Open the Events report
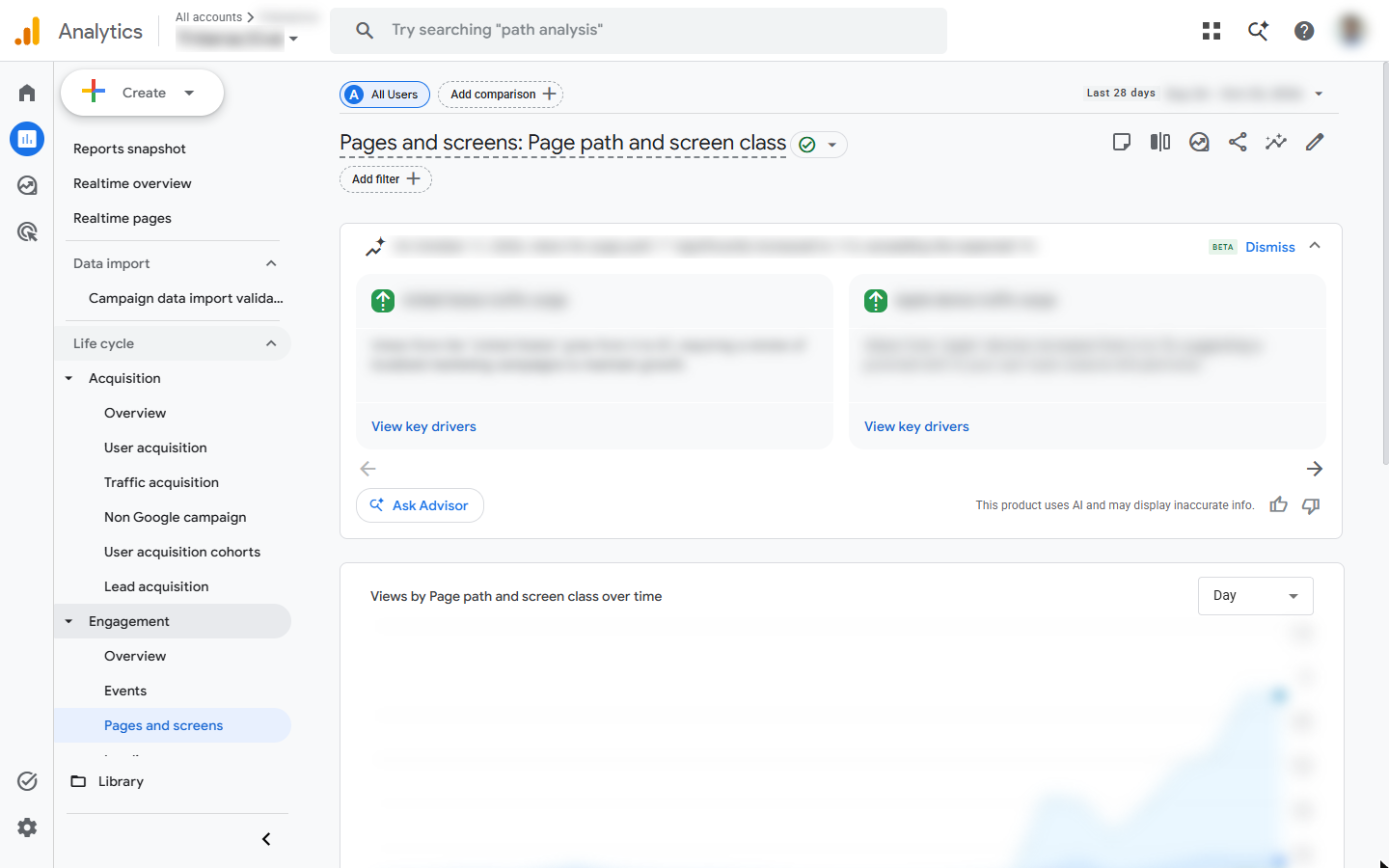 125,691
